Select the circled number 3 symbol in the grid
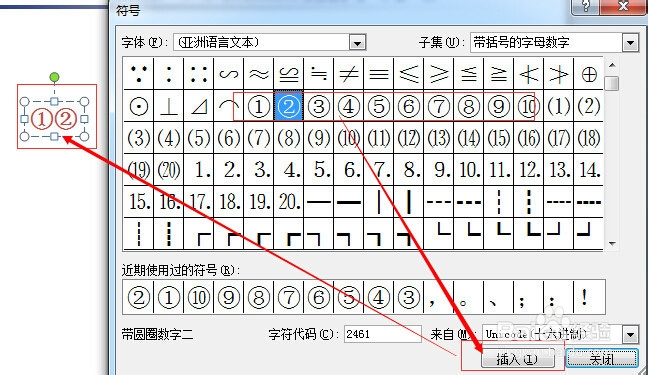 tap(319, 106)
